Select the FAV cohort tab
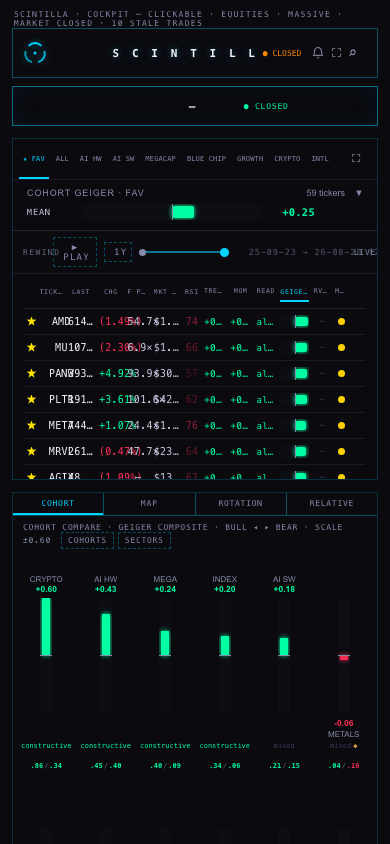The height and width of the screenshot is (844, 390). pyautogui.click(x=34, y=159)
